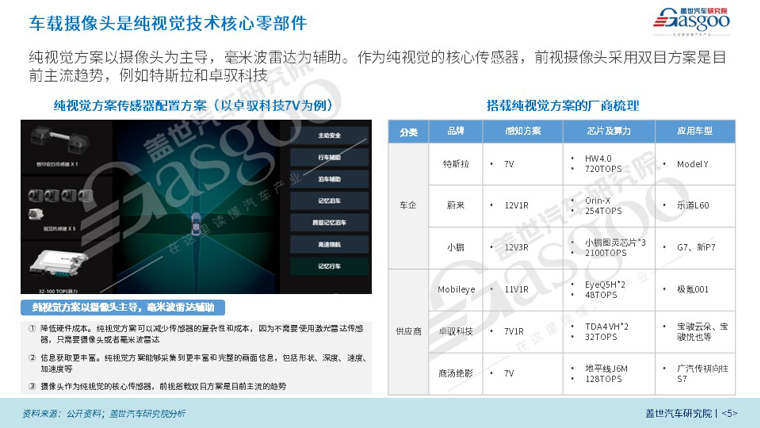The image size is (760, 428).
Task: Select the 记忆泊车 button
Action: coord(329,201)
